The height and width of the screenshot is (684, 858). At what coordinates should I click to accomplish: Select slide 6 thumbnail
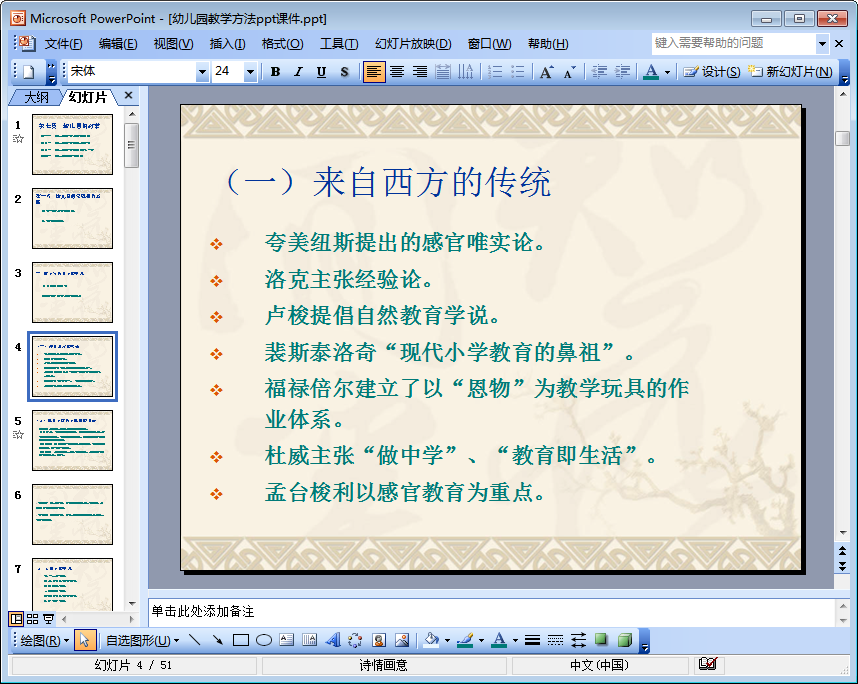[x=72, y=514]
